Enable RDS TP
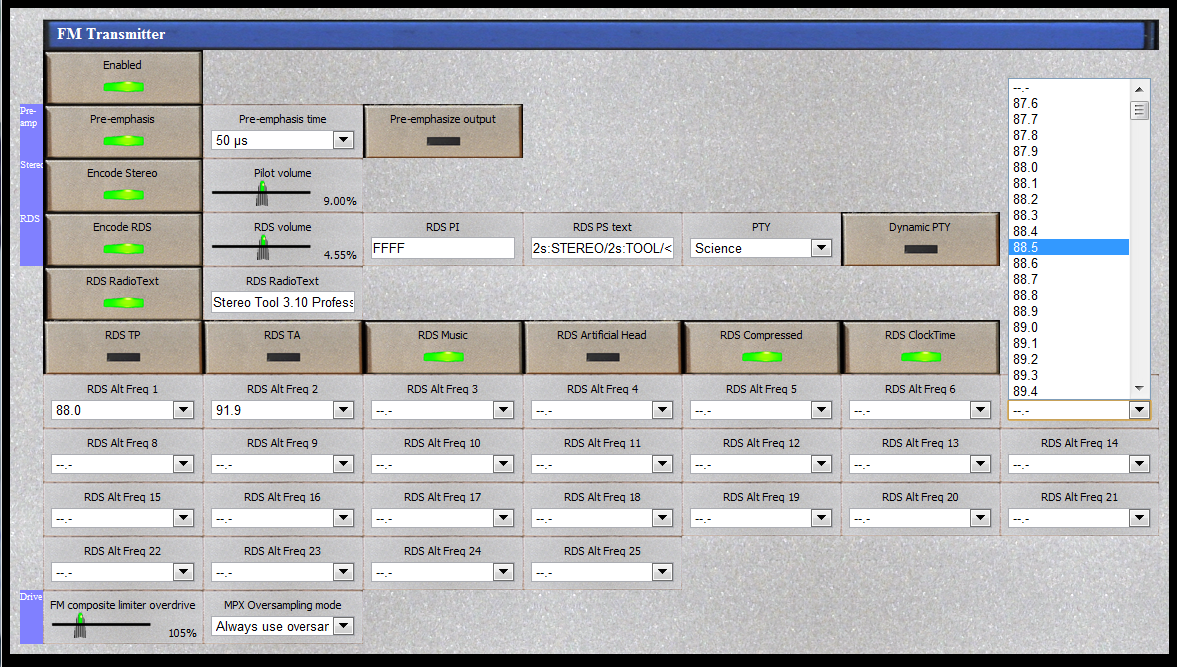Screen dimensions: 1177x667 pos(123,347)
